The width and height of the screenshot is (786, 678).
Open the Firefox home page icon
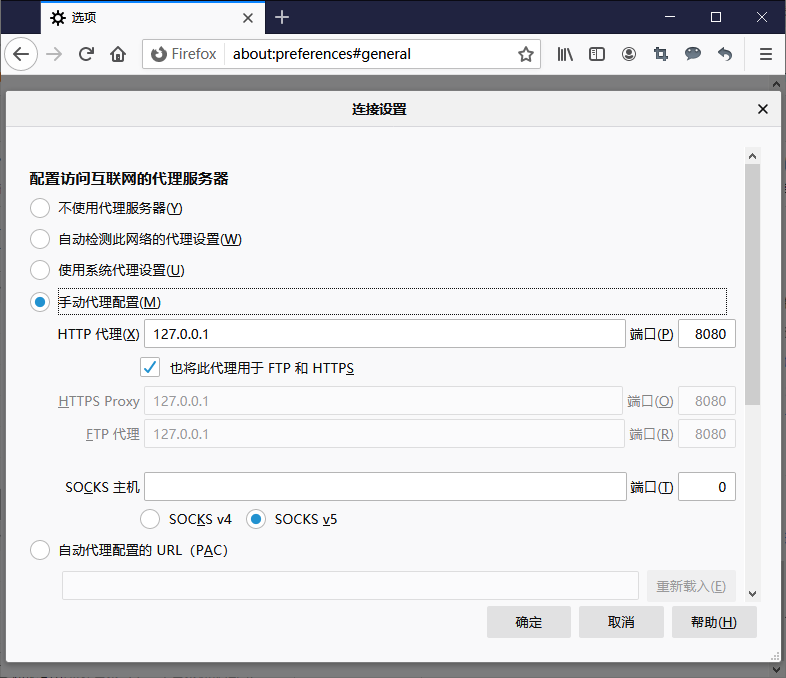[118, 54]
